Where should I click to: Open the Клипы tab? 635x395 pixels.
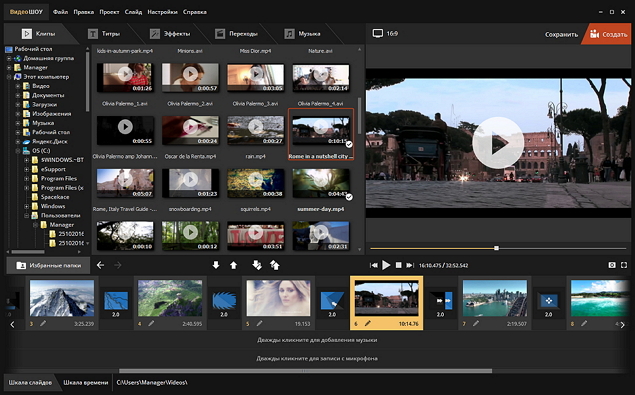click(38, 34)
